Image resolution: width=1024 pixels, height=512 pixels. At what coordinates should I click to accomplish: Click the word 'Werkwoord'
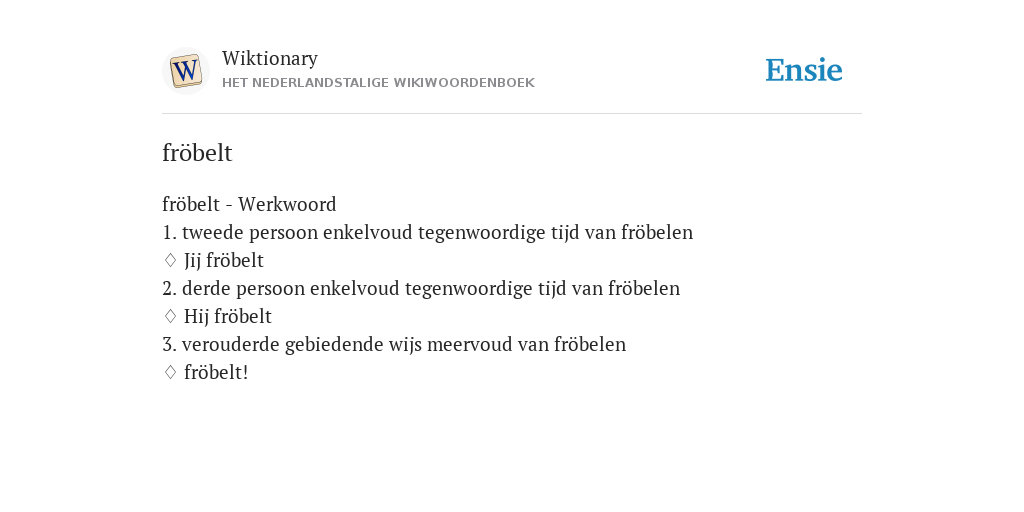[287, 204]
